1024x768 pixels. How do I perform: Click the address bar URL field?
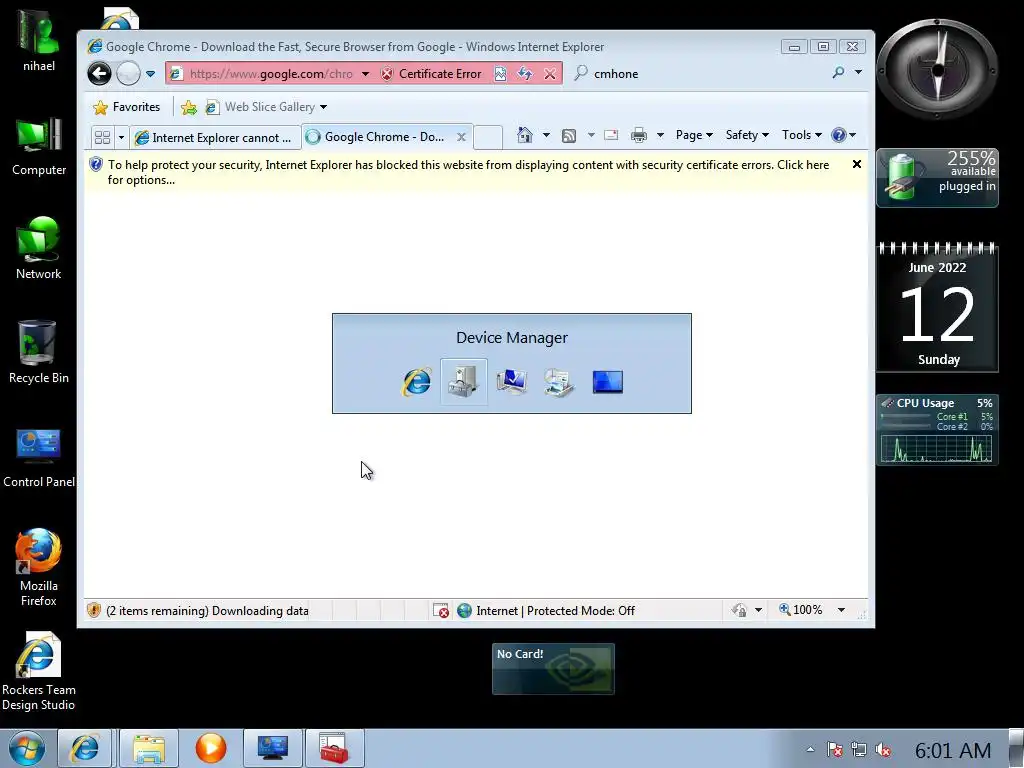270,74
